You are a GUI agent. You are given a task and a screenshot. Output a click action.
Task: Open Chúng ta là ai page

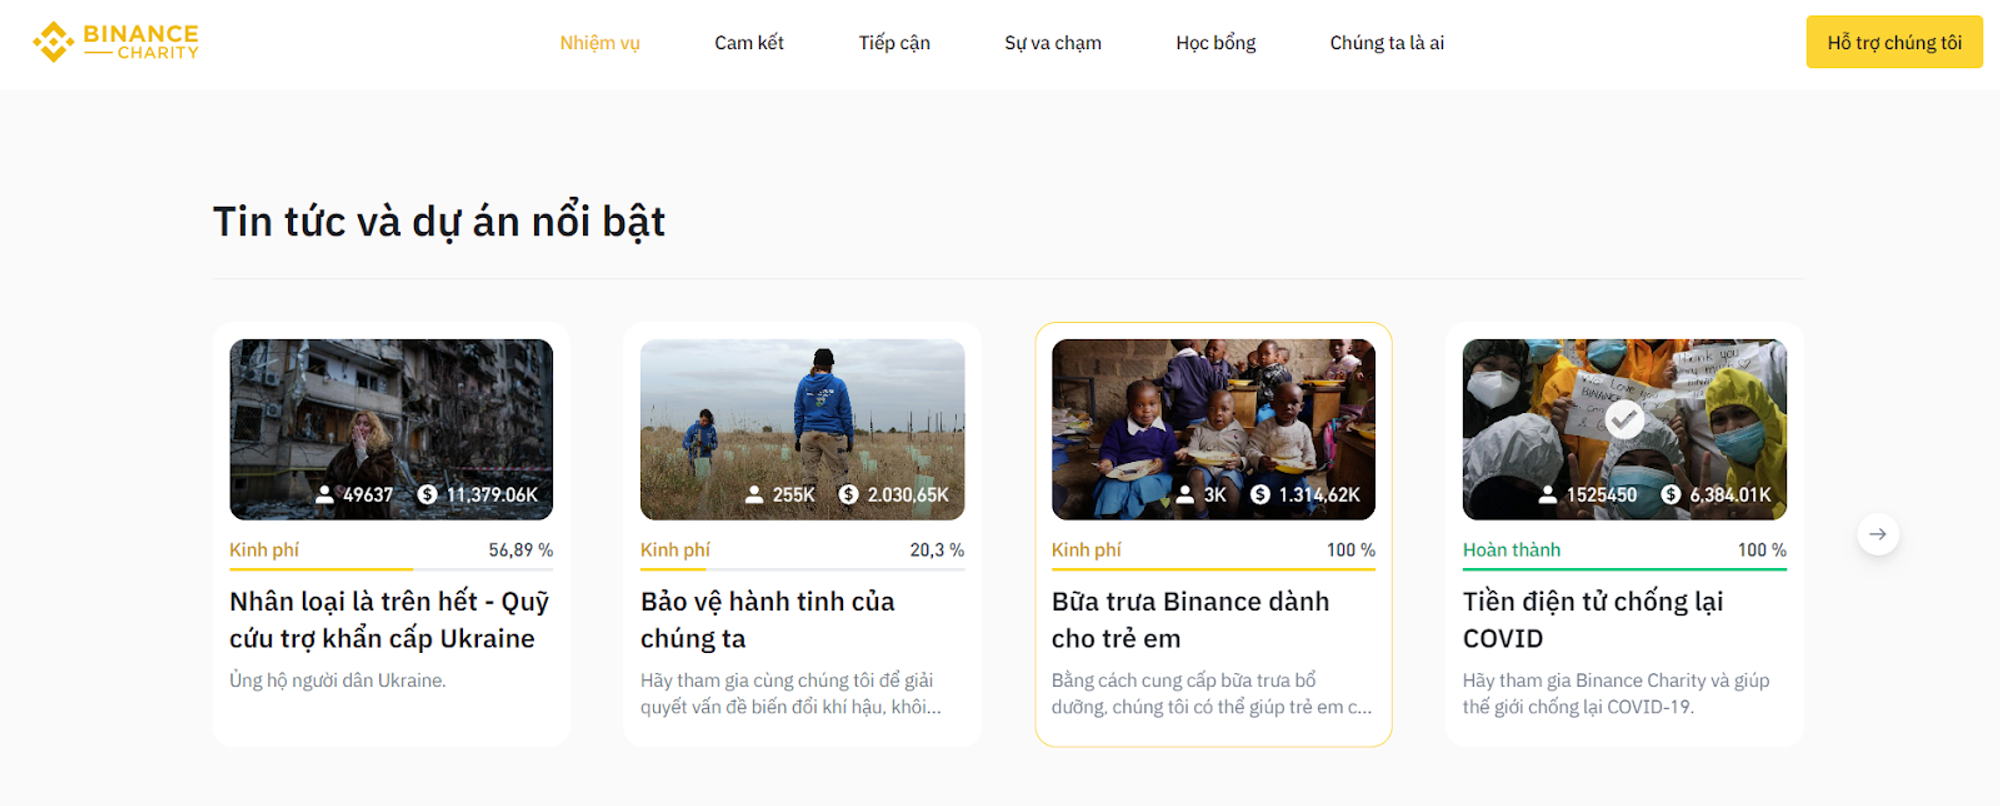1387,43
